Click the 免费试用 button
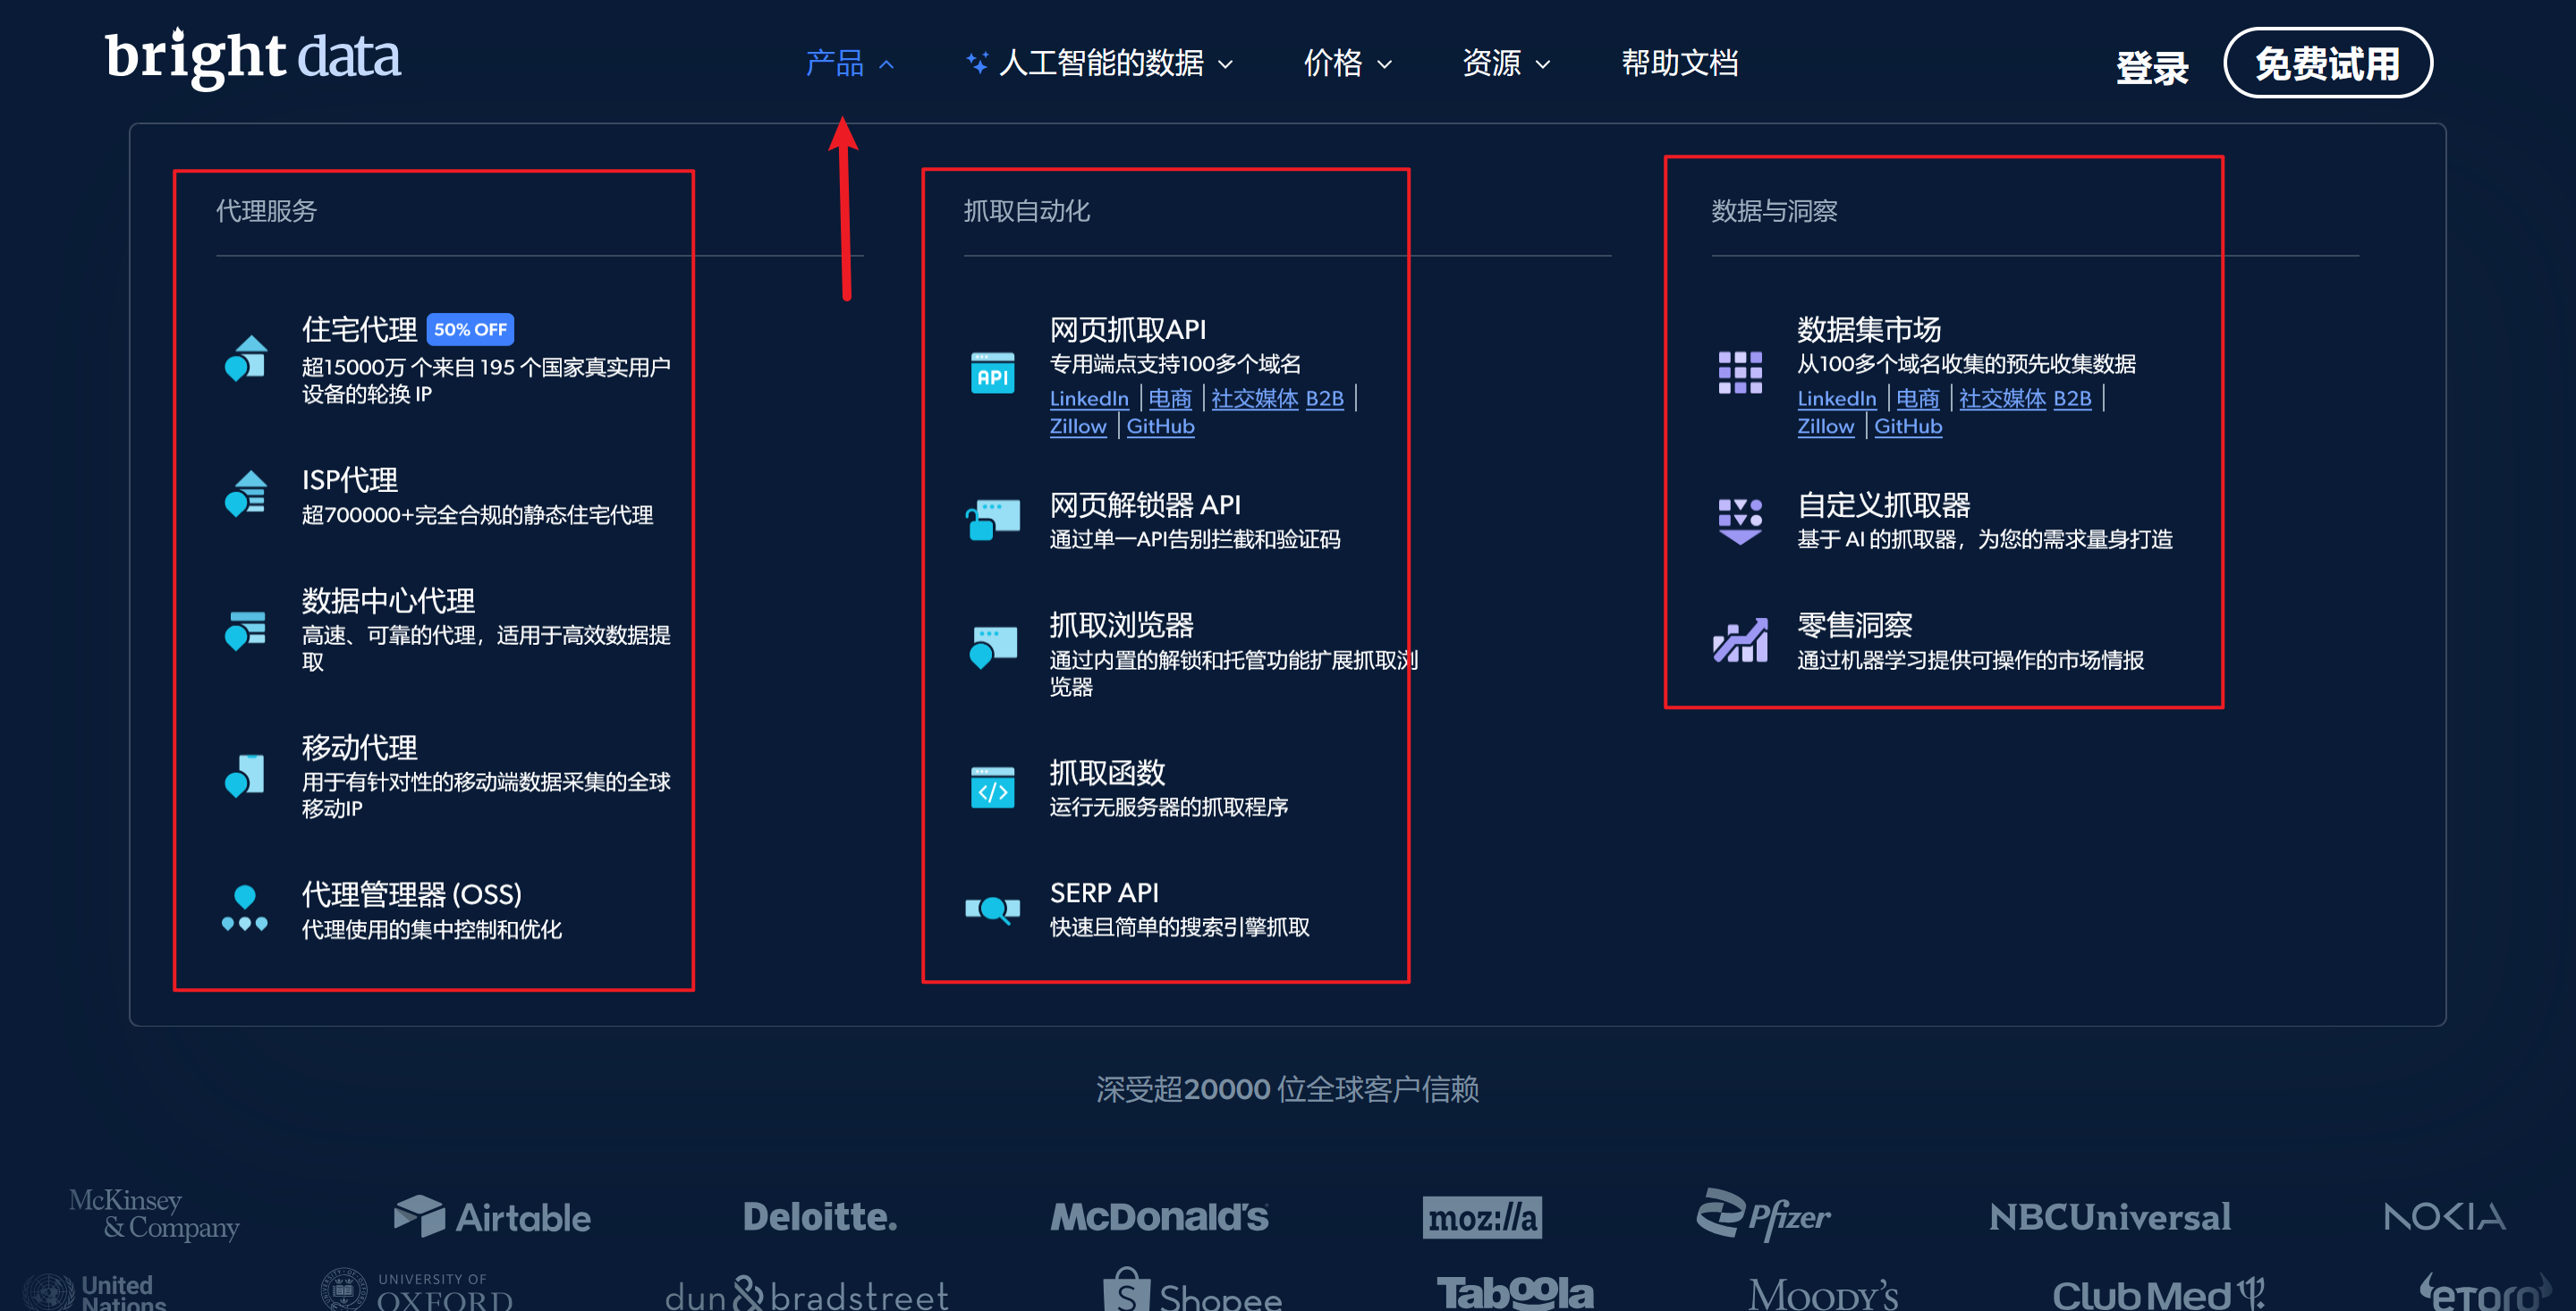Image resolution: width=2576 pixels, height=1311 pixels. (2327, 64)
